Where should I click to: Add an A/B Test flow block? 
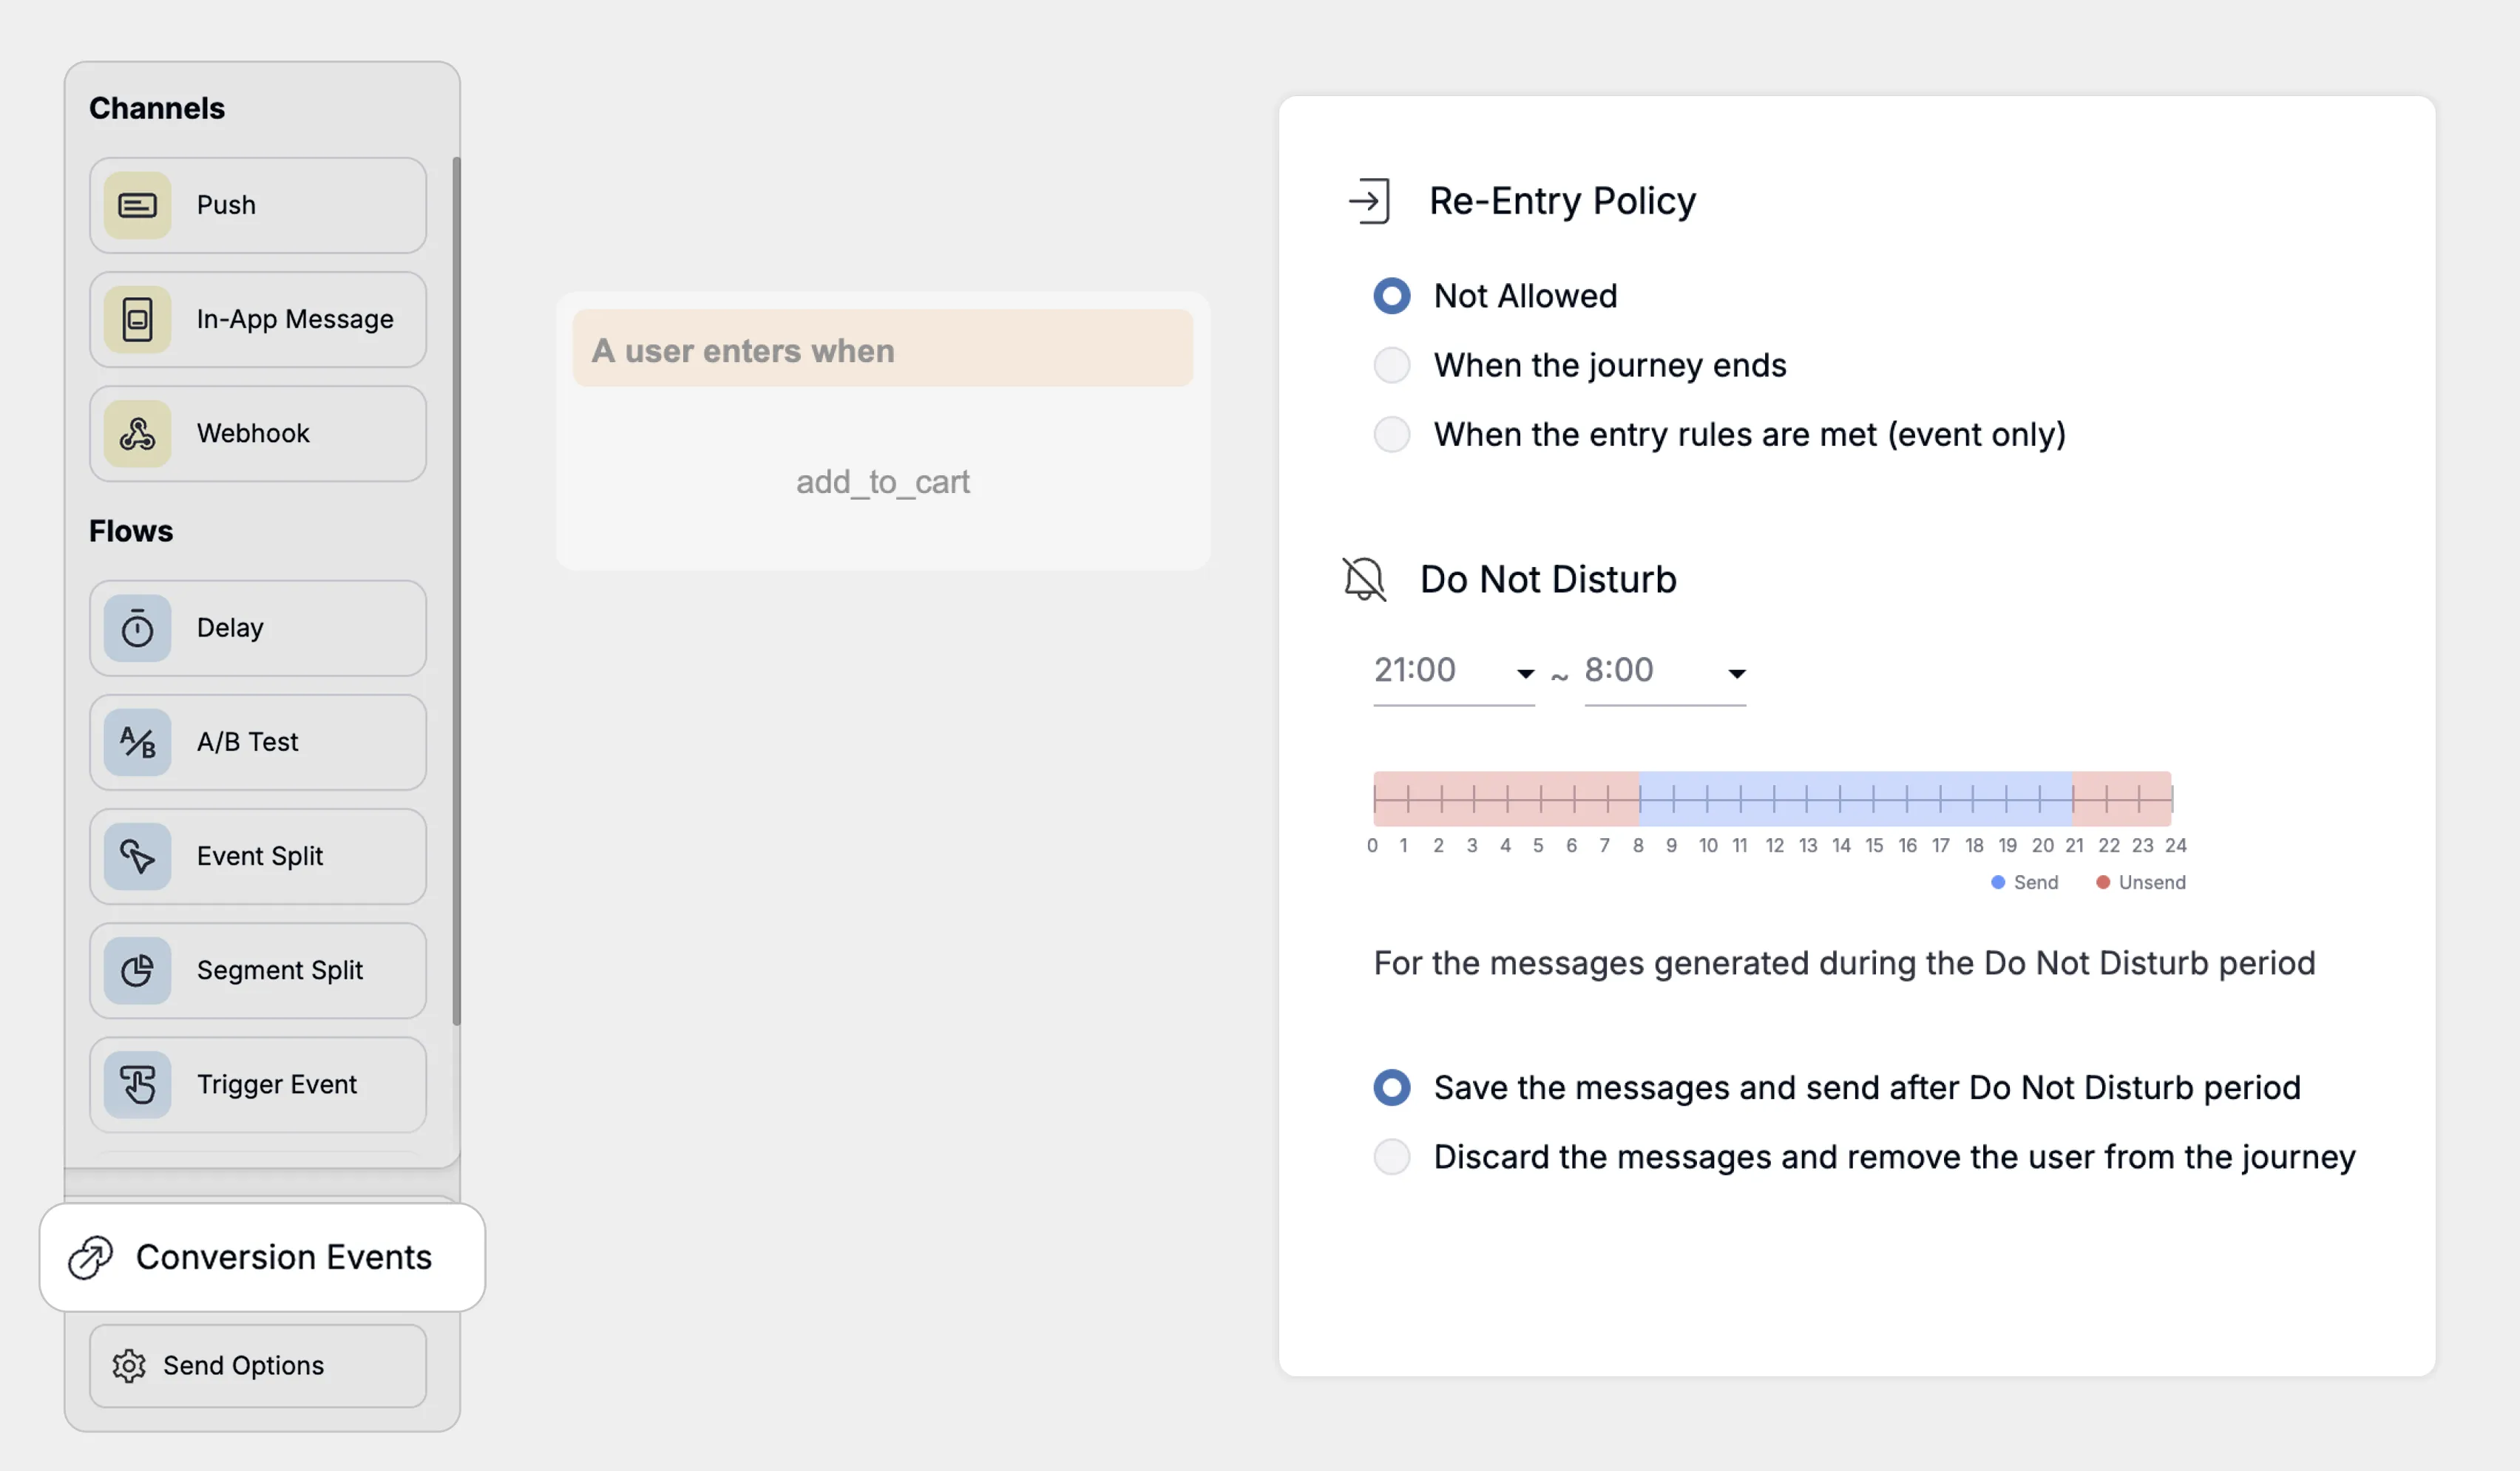258,742
